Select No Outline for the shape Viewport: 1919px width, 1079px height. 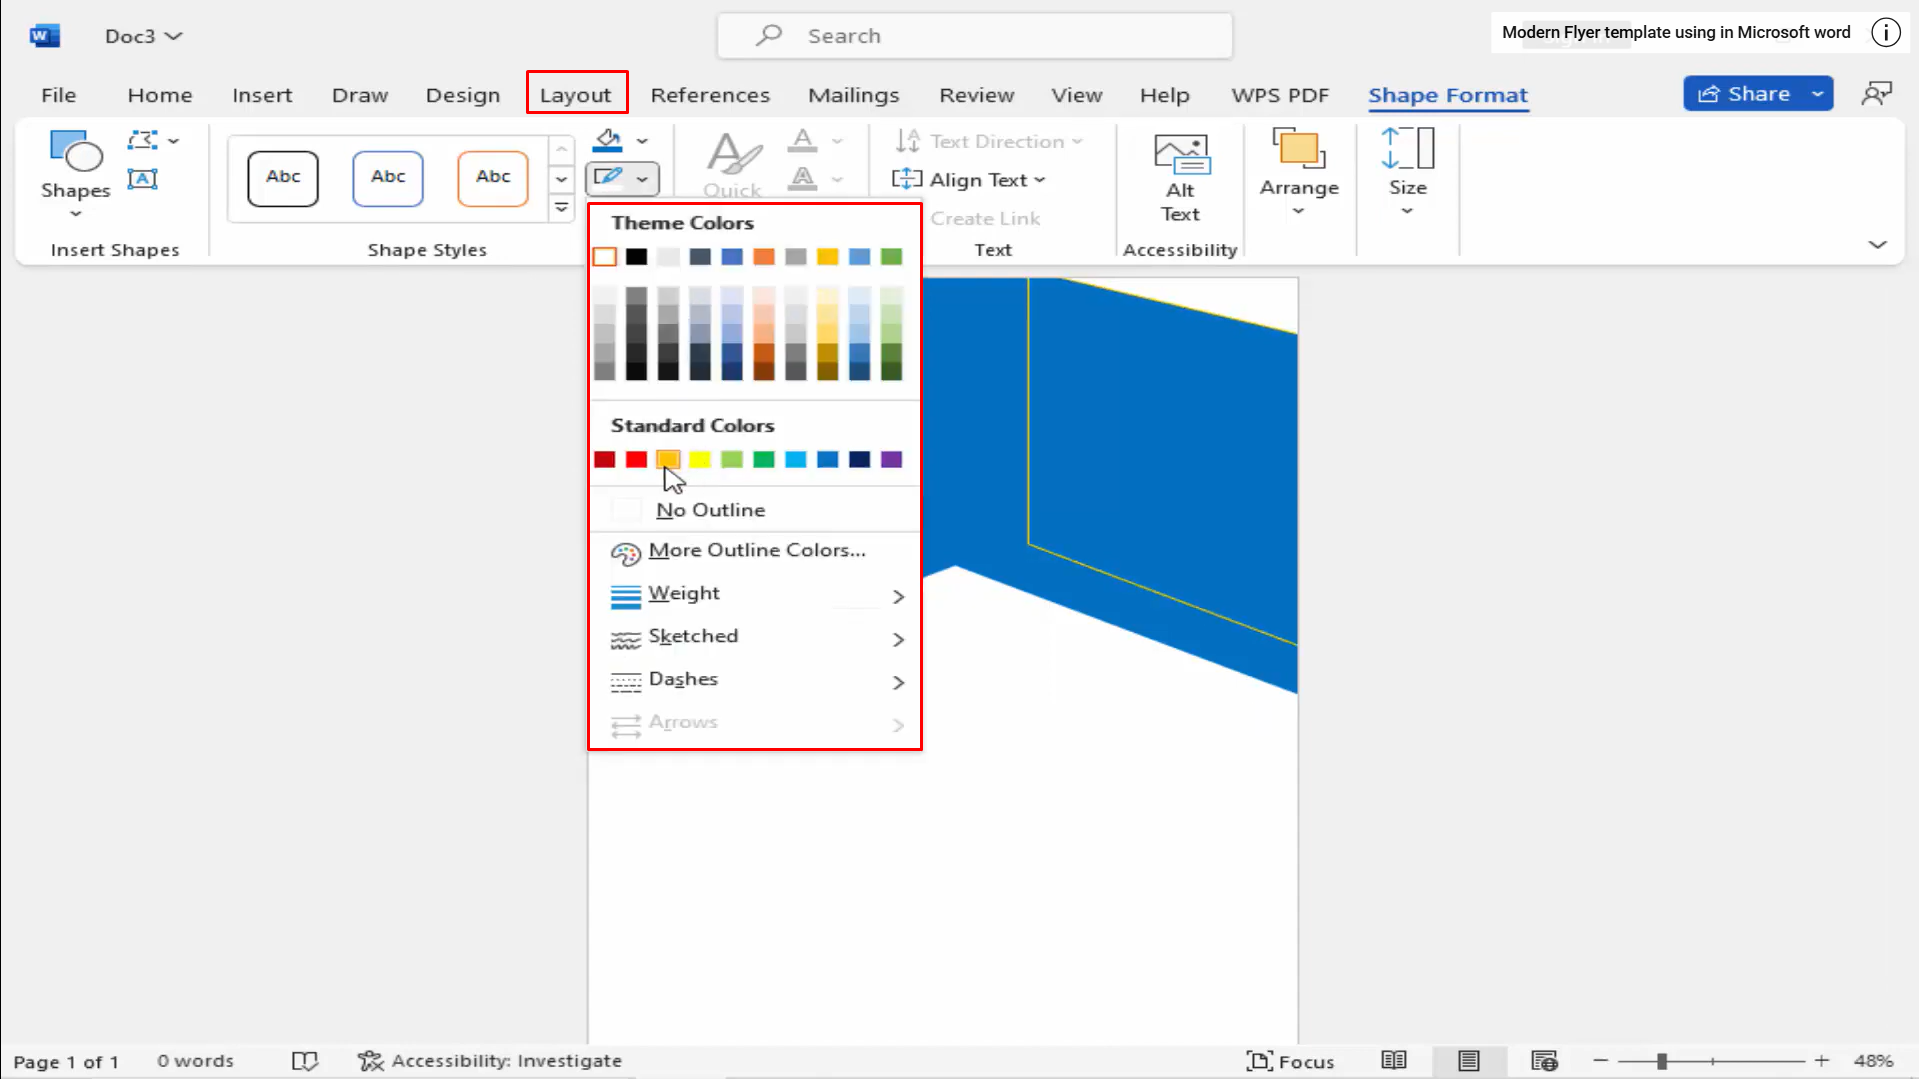point(709,509)
